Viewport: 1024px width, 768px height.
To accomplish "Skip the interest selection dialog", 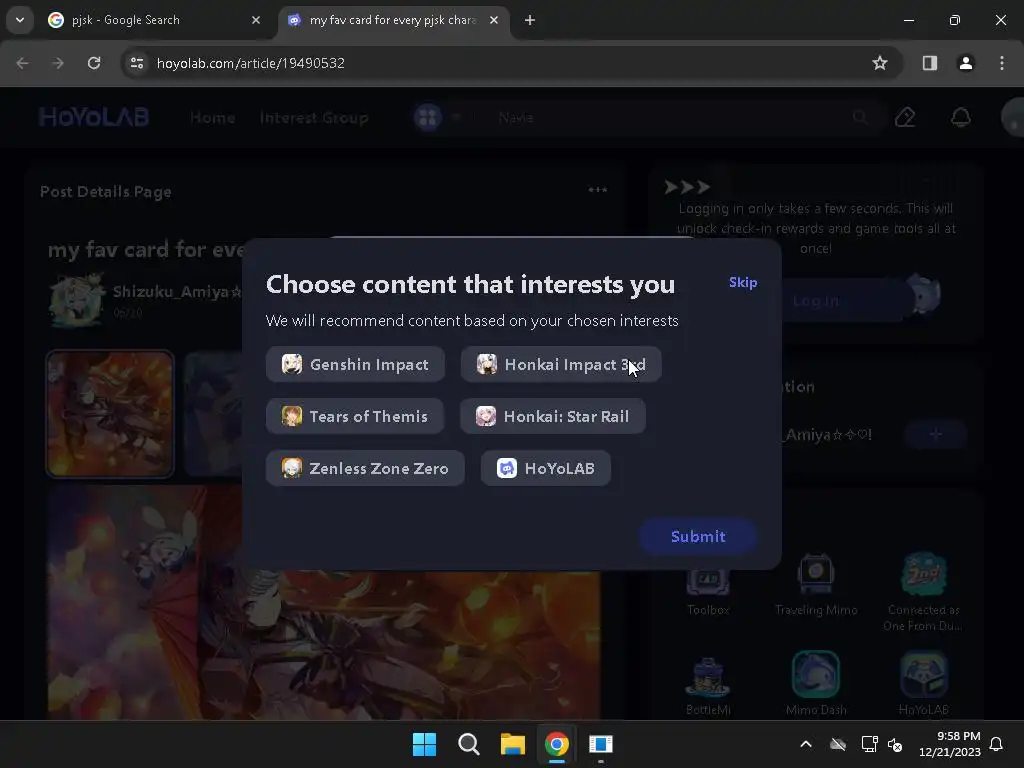I will (743, 282).
